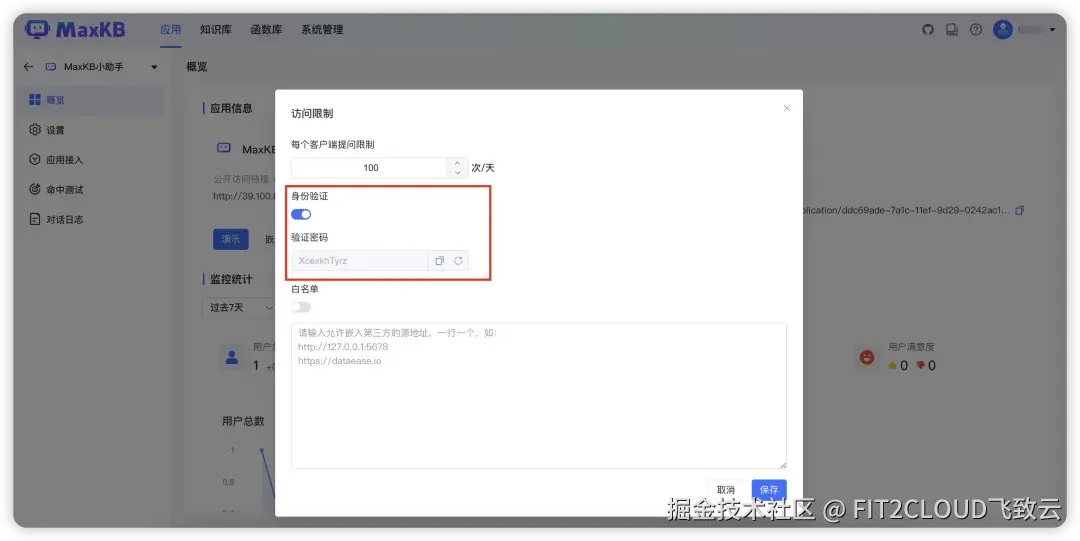Copy the verification password
Viewport: 1080px width, 541px height.
(x=439, y=261)
